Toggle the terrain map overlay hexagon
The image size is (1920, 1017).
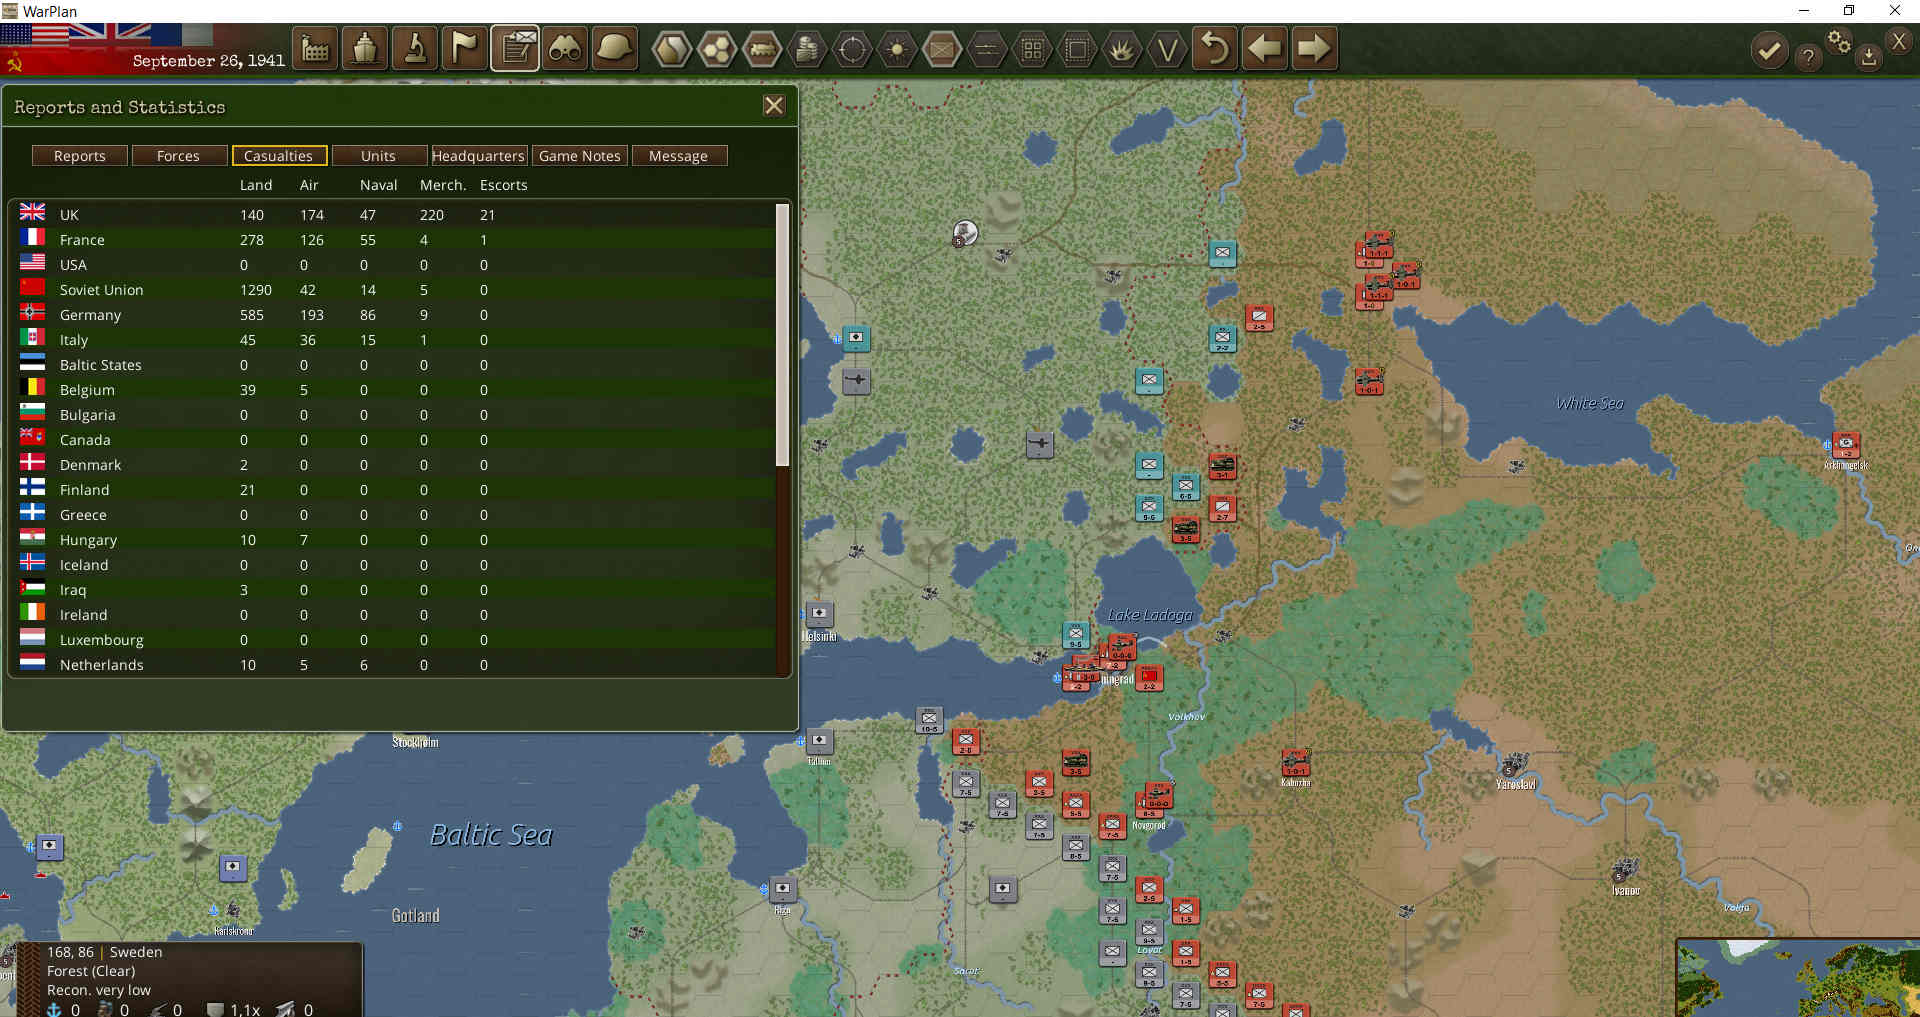[672, 49]
